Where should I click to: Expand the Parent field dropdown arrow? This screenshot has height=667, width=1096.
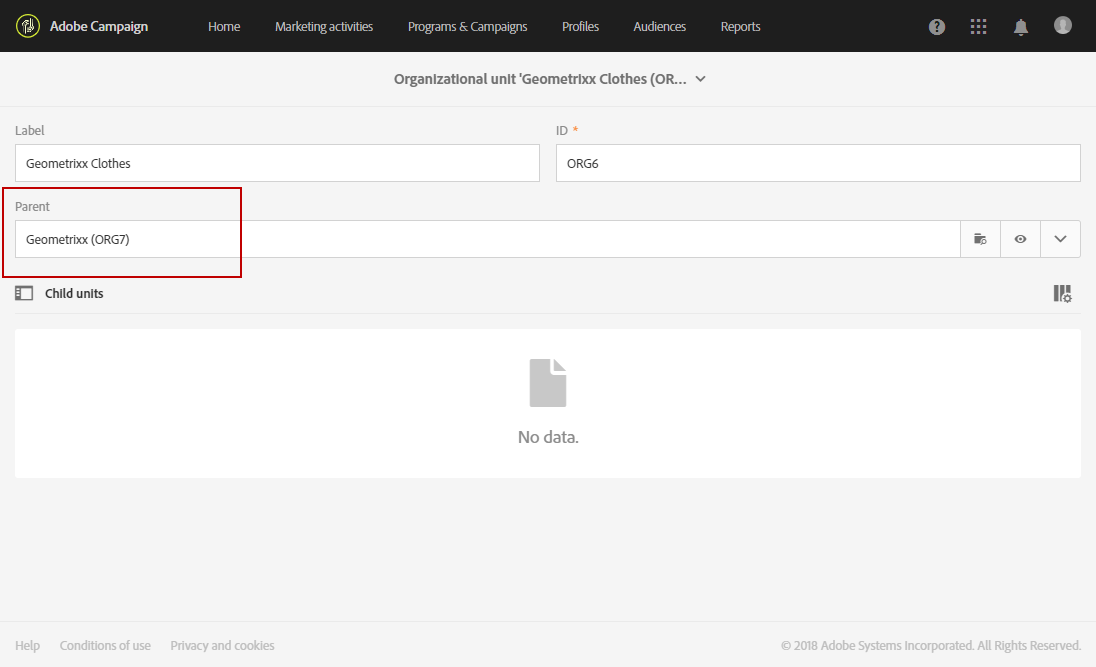click(x=1060, y=239)
